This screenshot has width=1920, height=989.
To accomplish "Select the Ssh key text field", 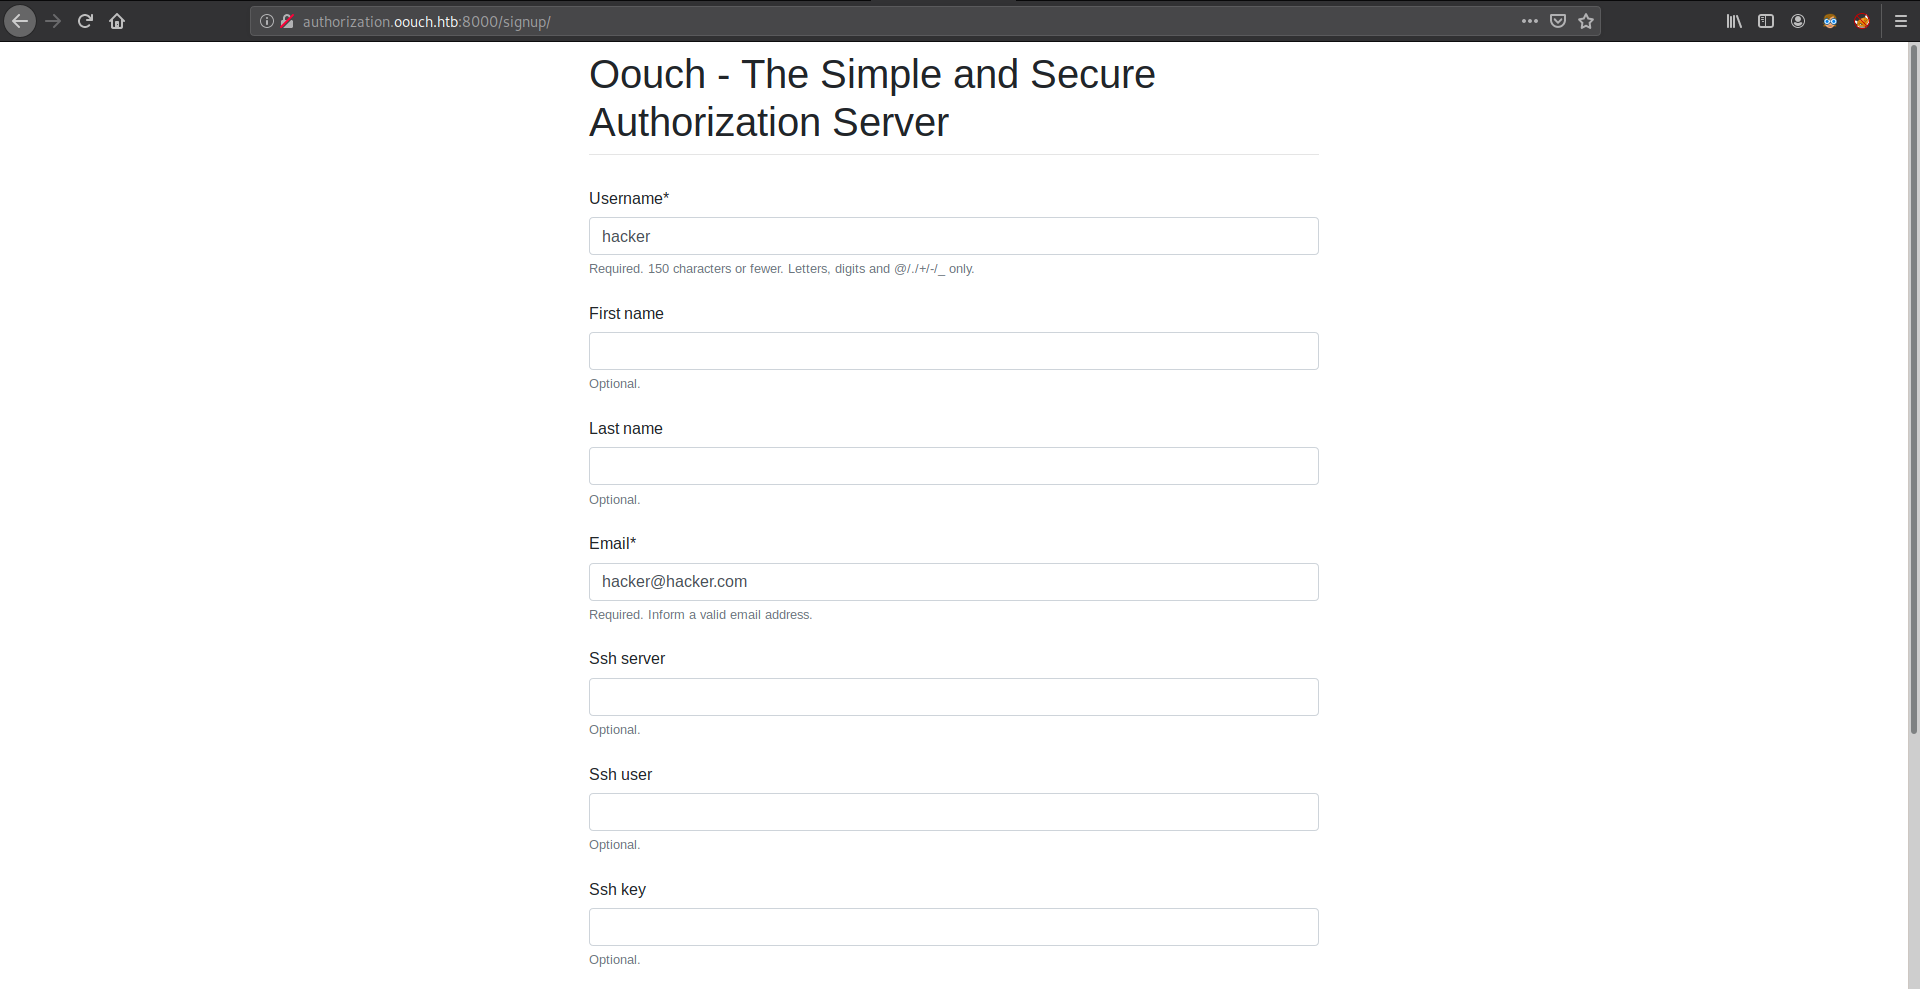I will coord(954,927).
